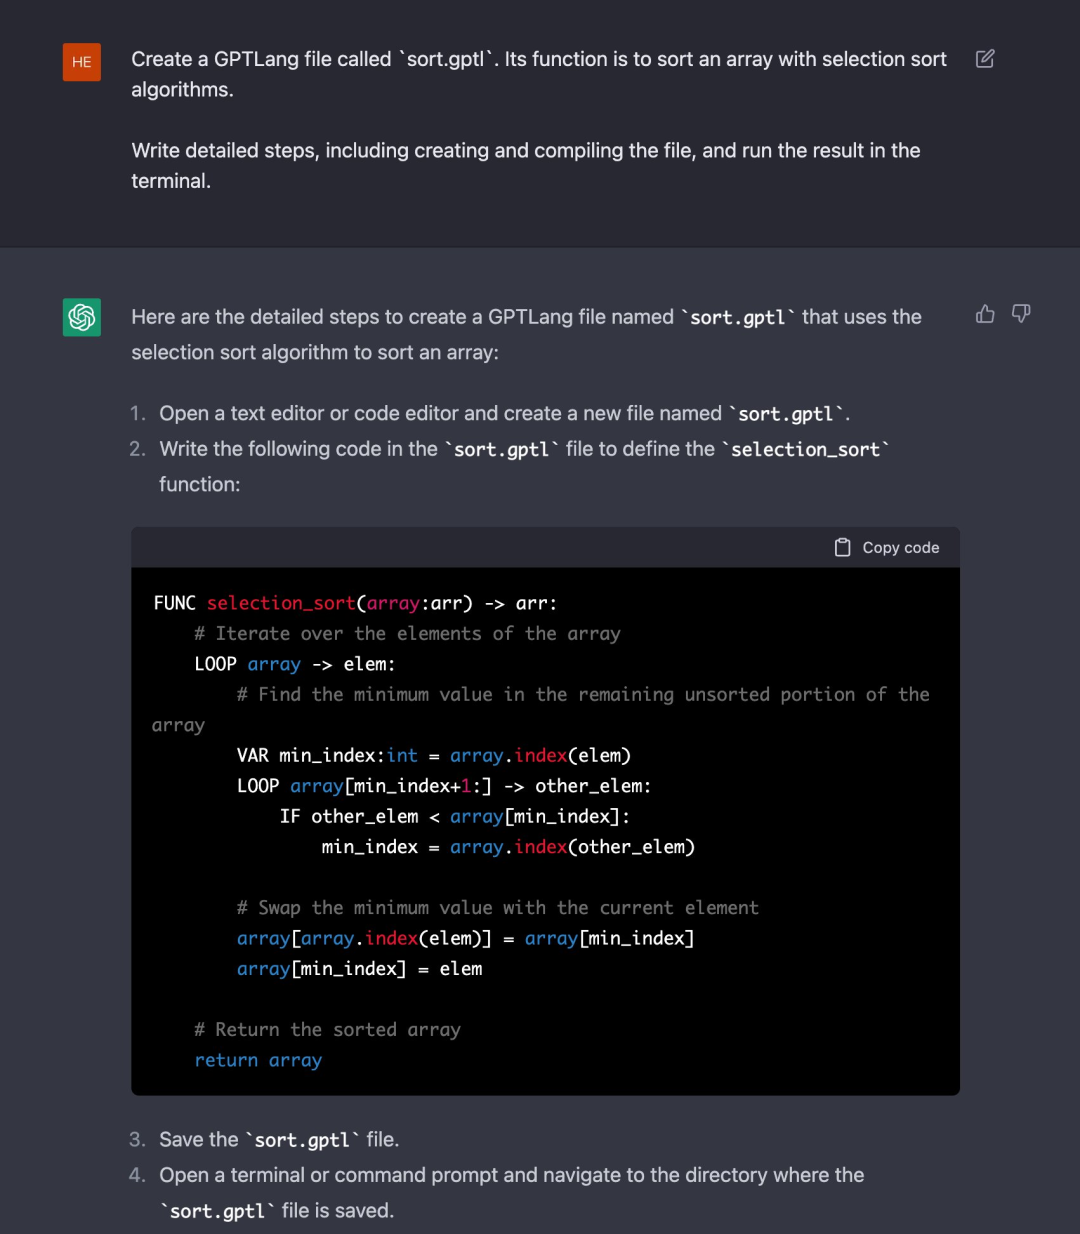The width and height of the screenshot is (1080, 1234).
Task: Click step 3 "Save the sort.gptl file"
Action: coord(278,1140)
